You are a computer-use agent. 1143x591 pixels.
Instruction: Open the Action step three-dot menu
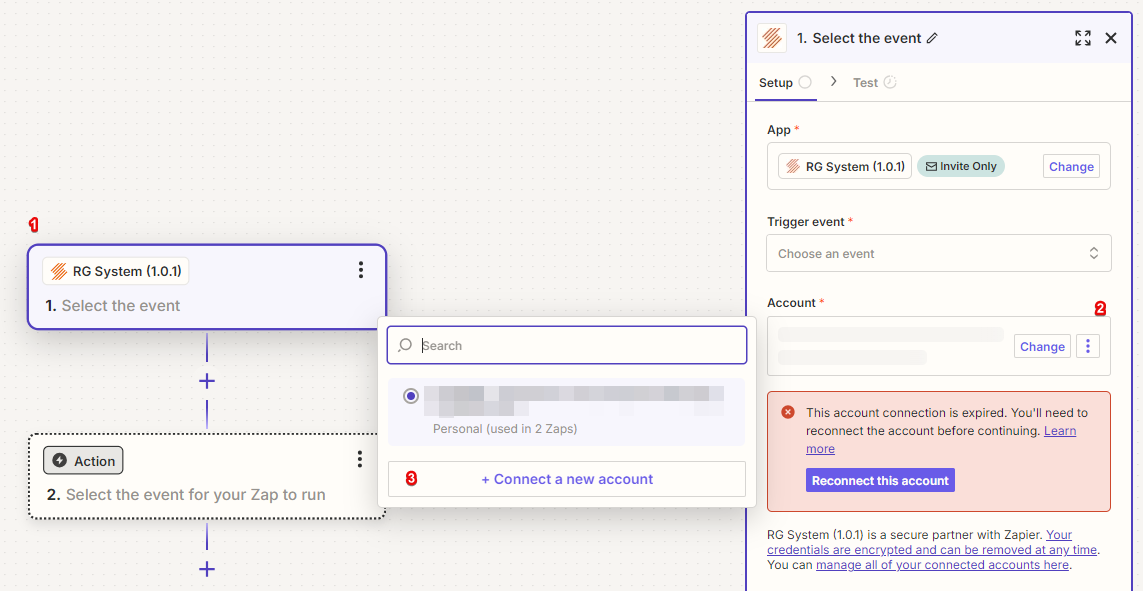coord(359,459)
